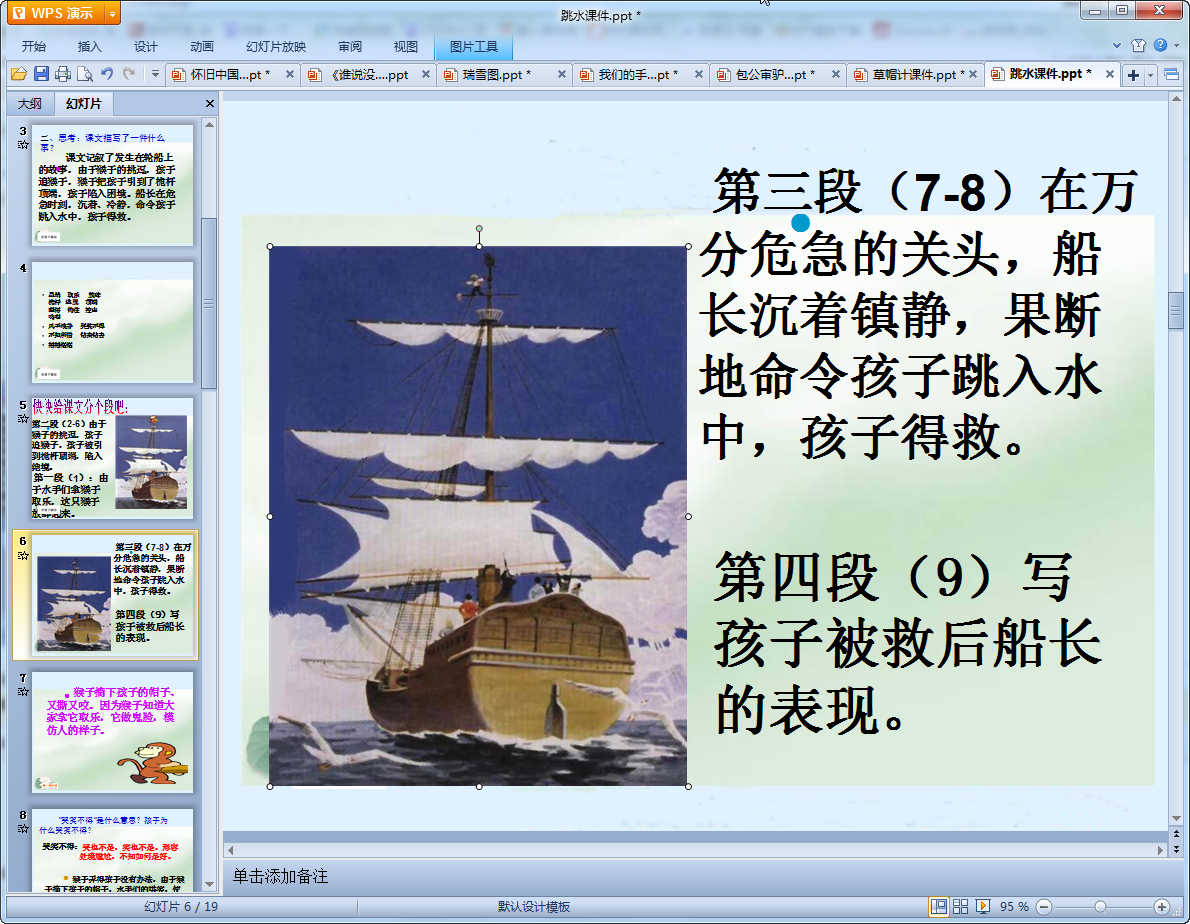
Task: Open WPS help with the question mark
Action: click(x=1160, y=46)
